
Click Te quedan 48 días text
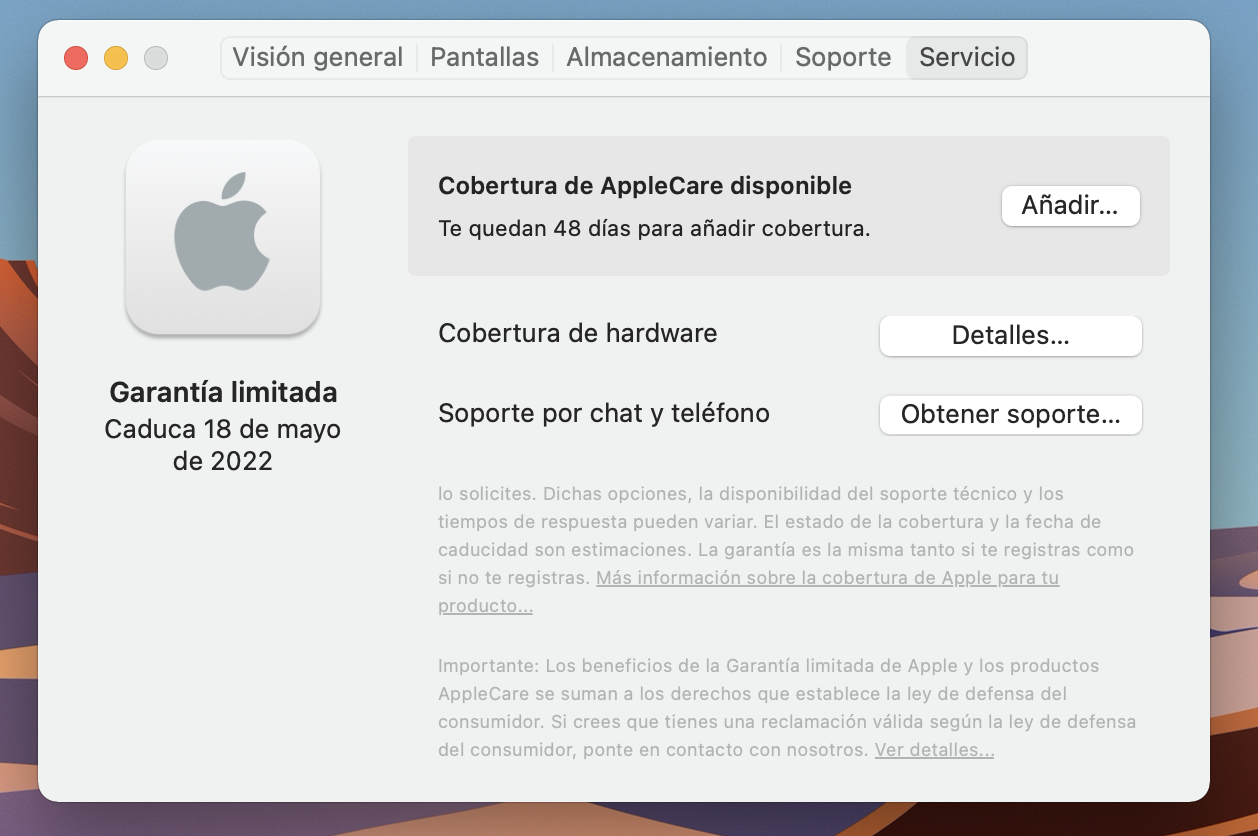[654, 228]
